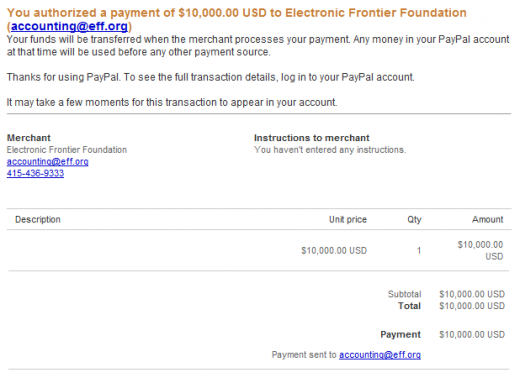520x383 pixels.
Task: Click the $10,000.00 USD unit price value
Action: (x=334, y=251)
